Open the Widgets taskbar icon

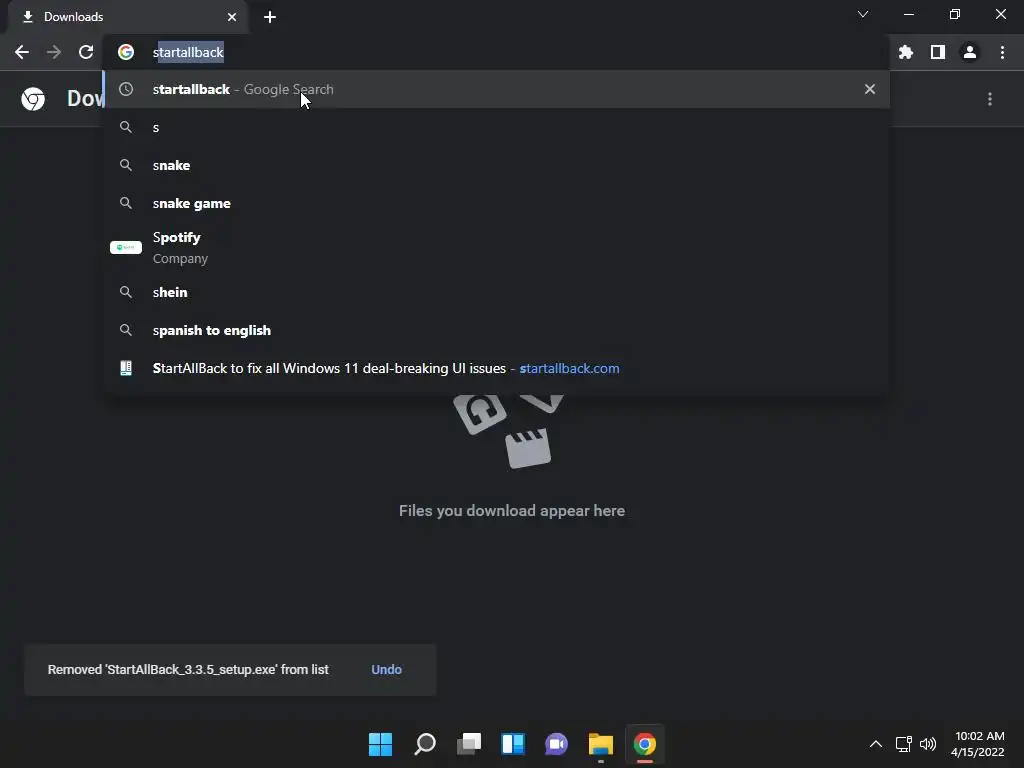point(513,744)
